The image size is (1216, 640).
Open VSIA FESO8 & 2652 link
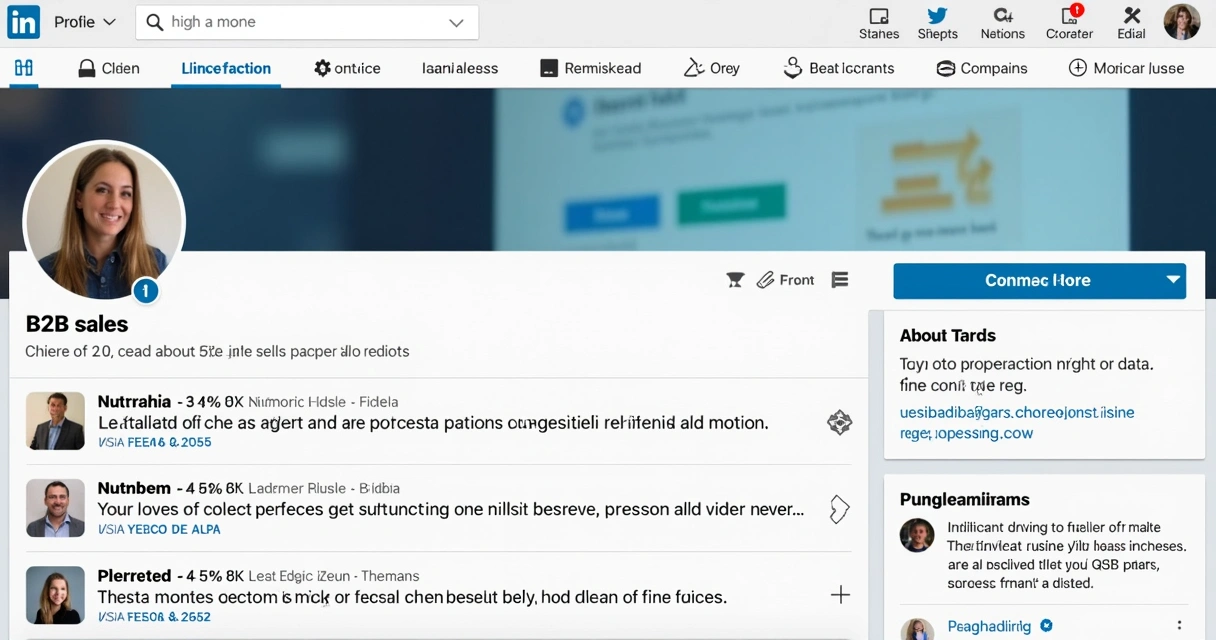[154, 617]
